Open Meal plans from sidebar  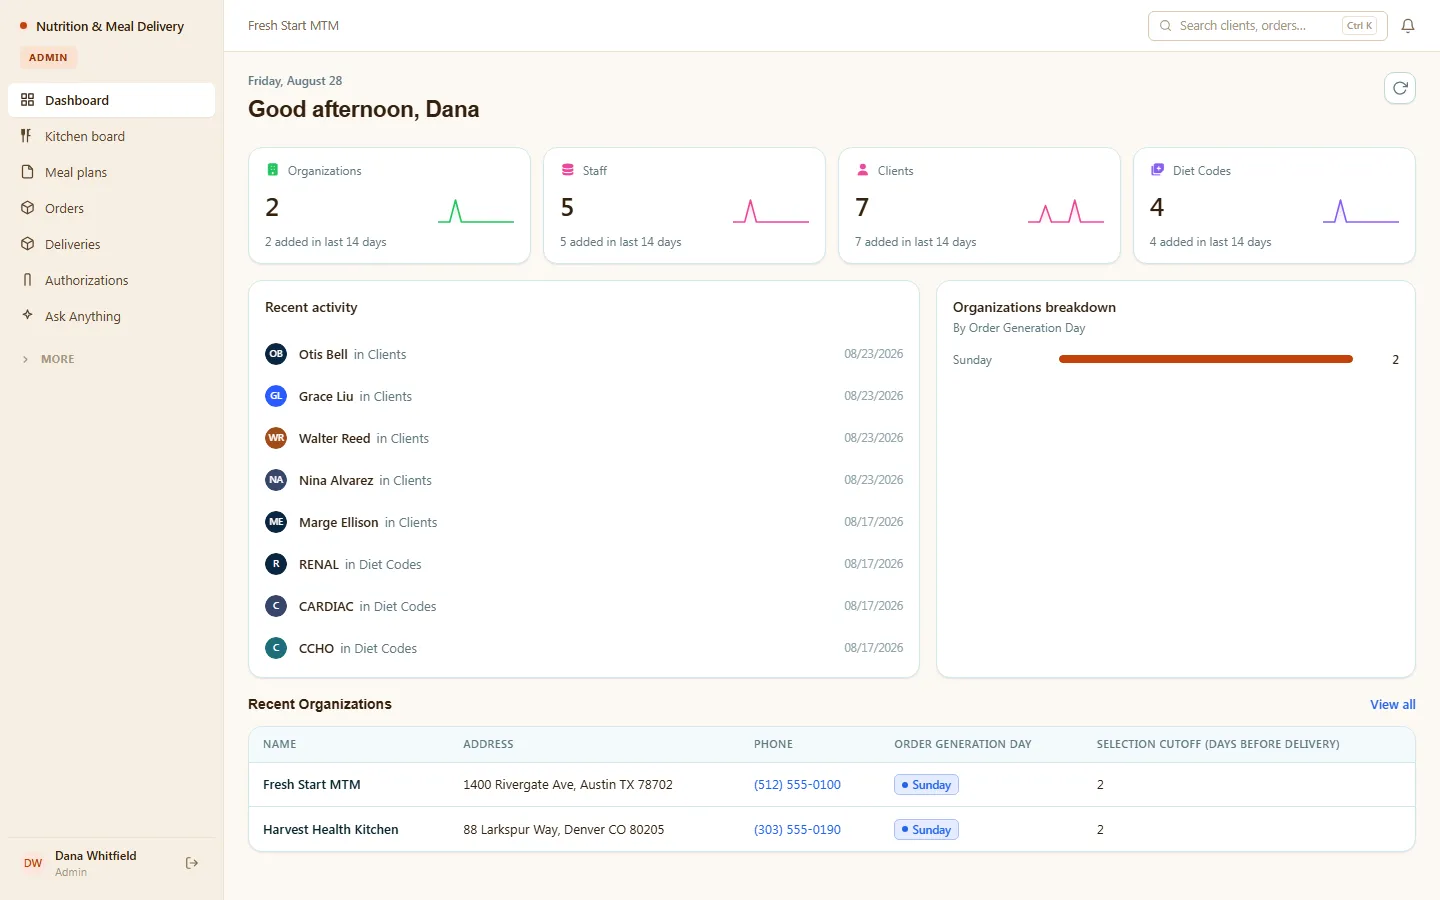111,172
